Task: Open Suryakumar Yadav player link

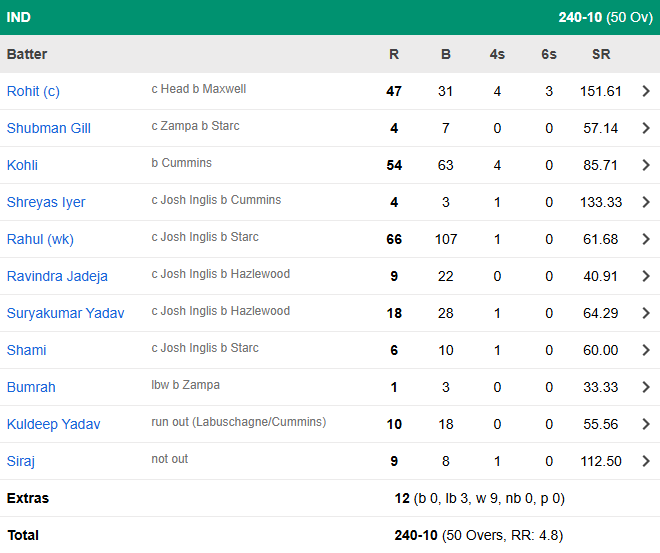Action: 66,314
